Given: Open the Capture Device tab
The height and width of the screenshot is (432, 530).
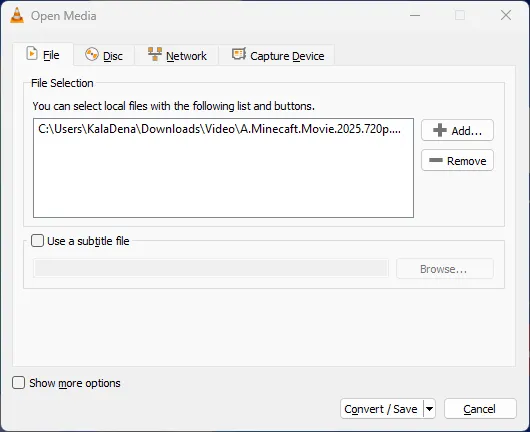Looking at the screenshot, I should 277,55.
